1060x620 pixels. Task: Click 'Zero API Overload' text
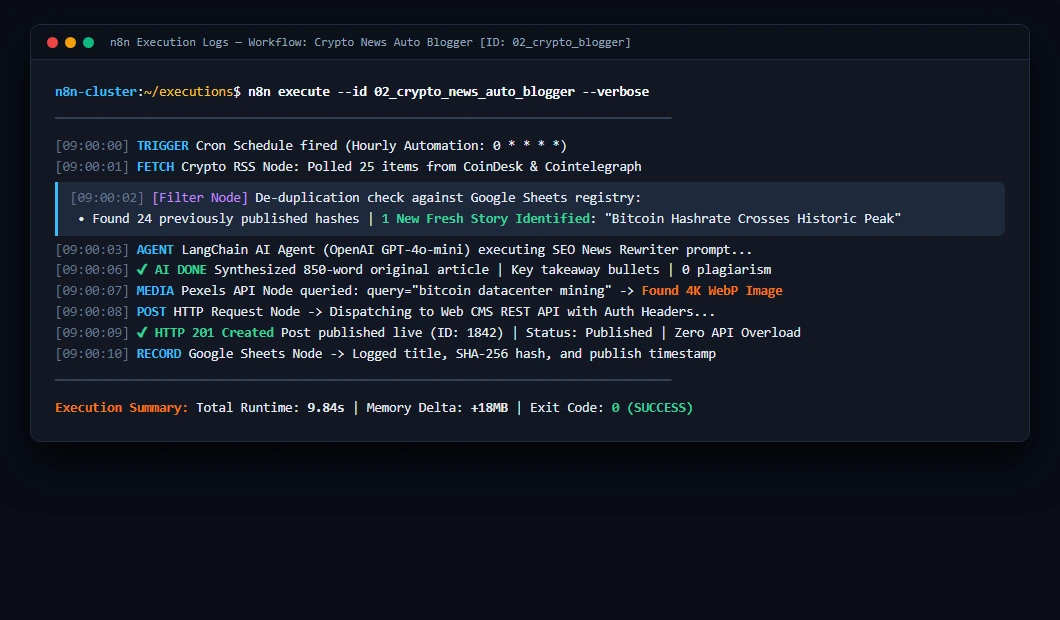point(737,332)
